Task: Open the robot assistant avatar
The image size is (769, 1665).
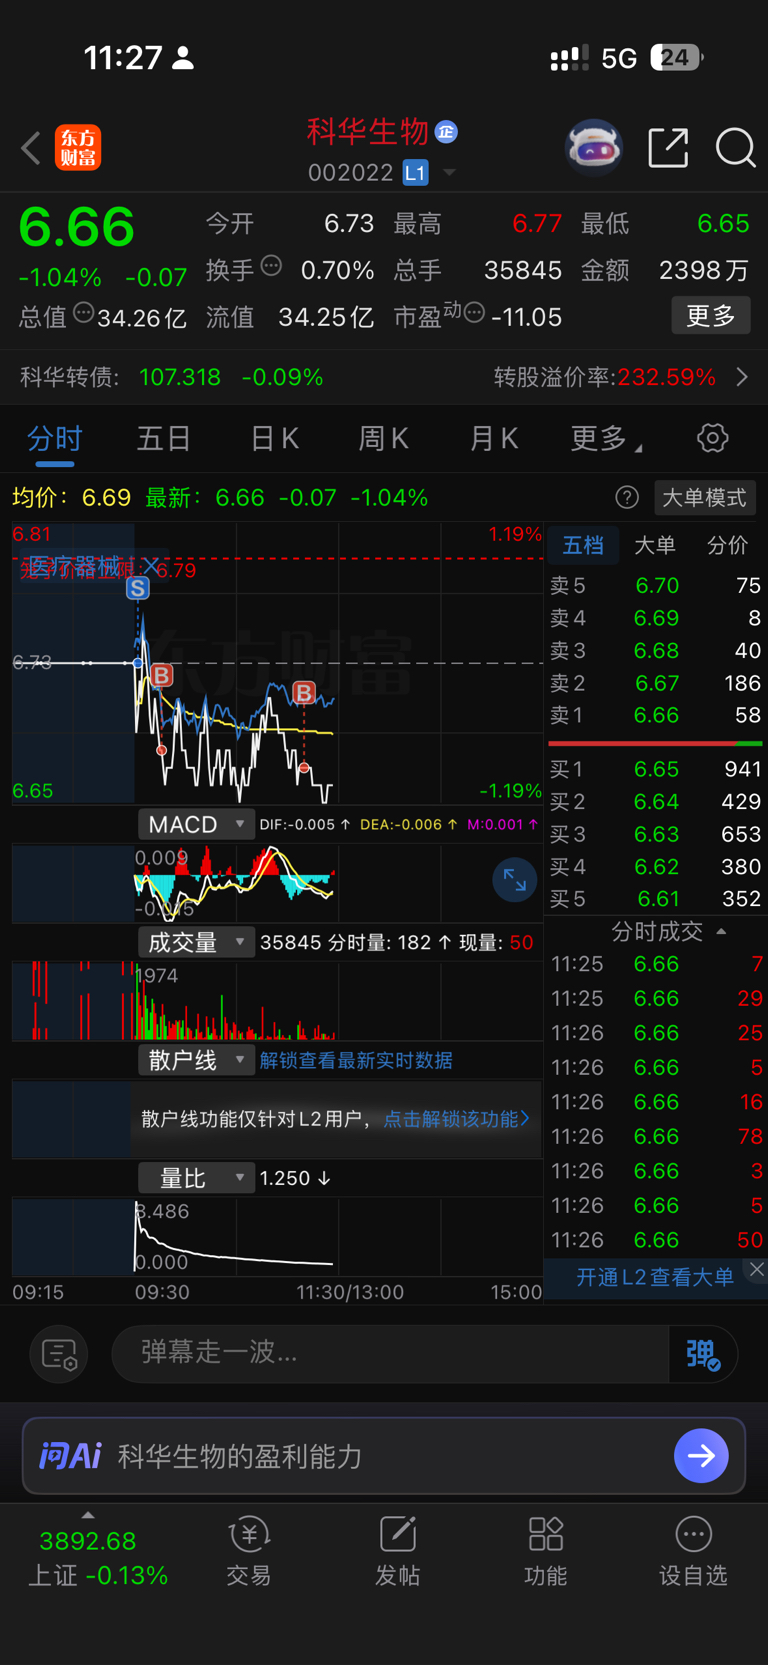Action: (594, 148)
